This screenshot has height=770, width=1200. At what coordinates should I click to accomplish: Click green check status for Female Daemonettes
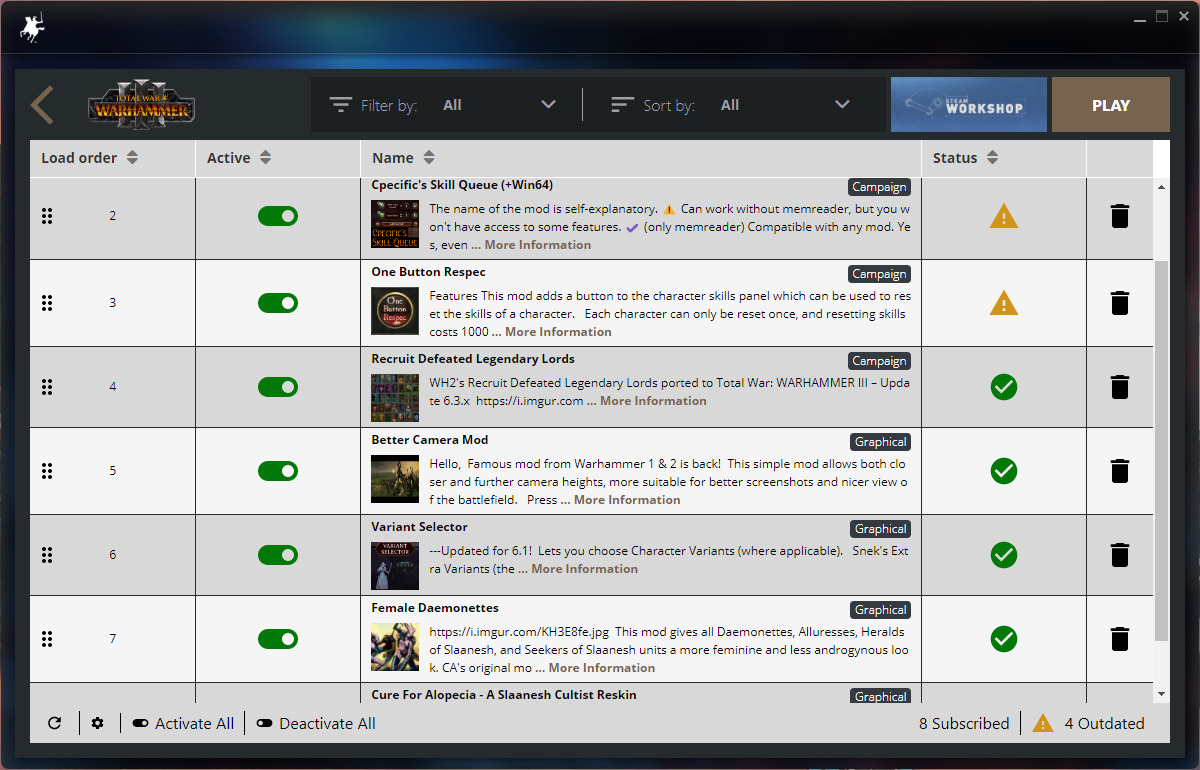(x=1004, y=639)
